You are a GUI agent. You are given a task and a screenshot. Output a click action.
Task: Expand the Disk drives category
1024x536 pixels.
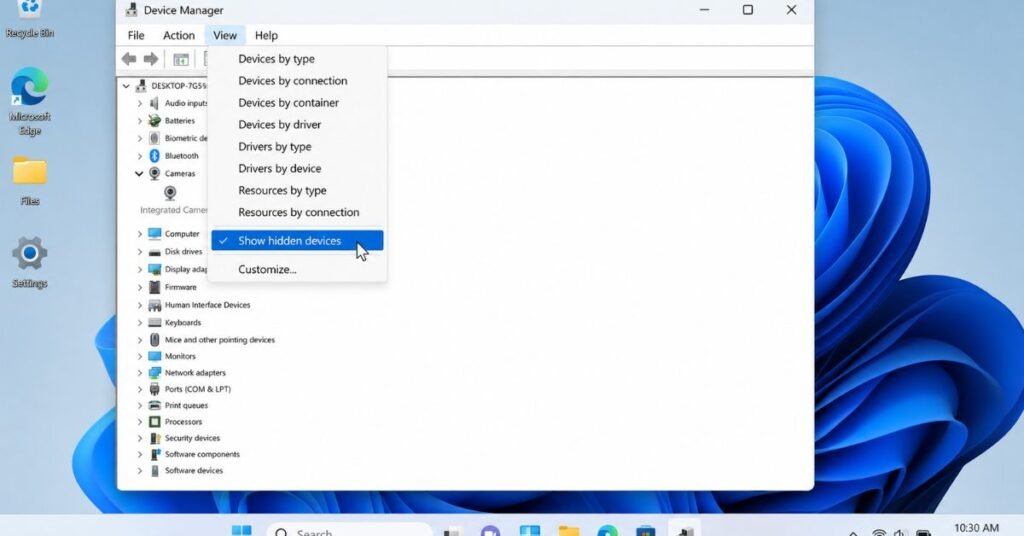[139, 252]
